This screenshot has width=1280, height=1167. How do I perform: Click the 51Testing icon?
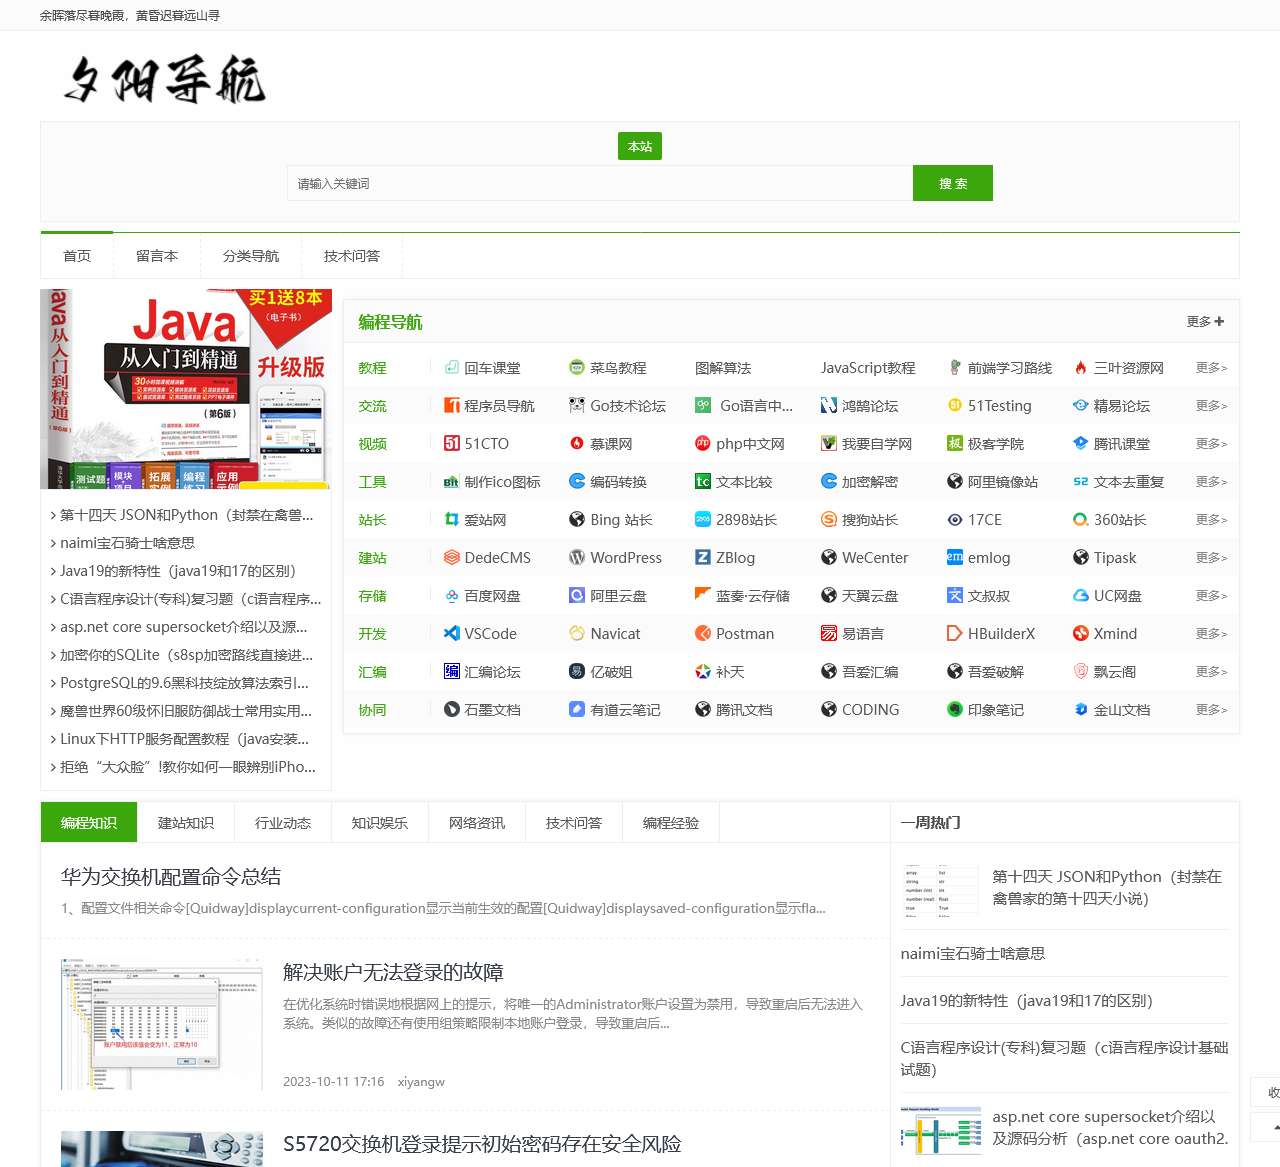click(x=955, y=406)
